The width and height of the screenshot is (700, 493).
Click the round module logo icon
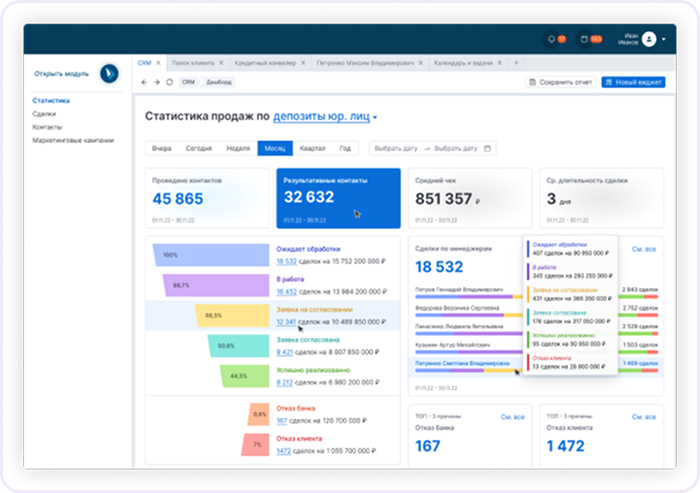point(109,74)
